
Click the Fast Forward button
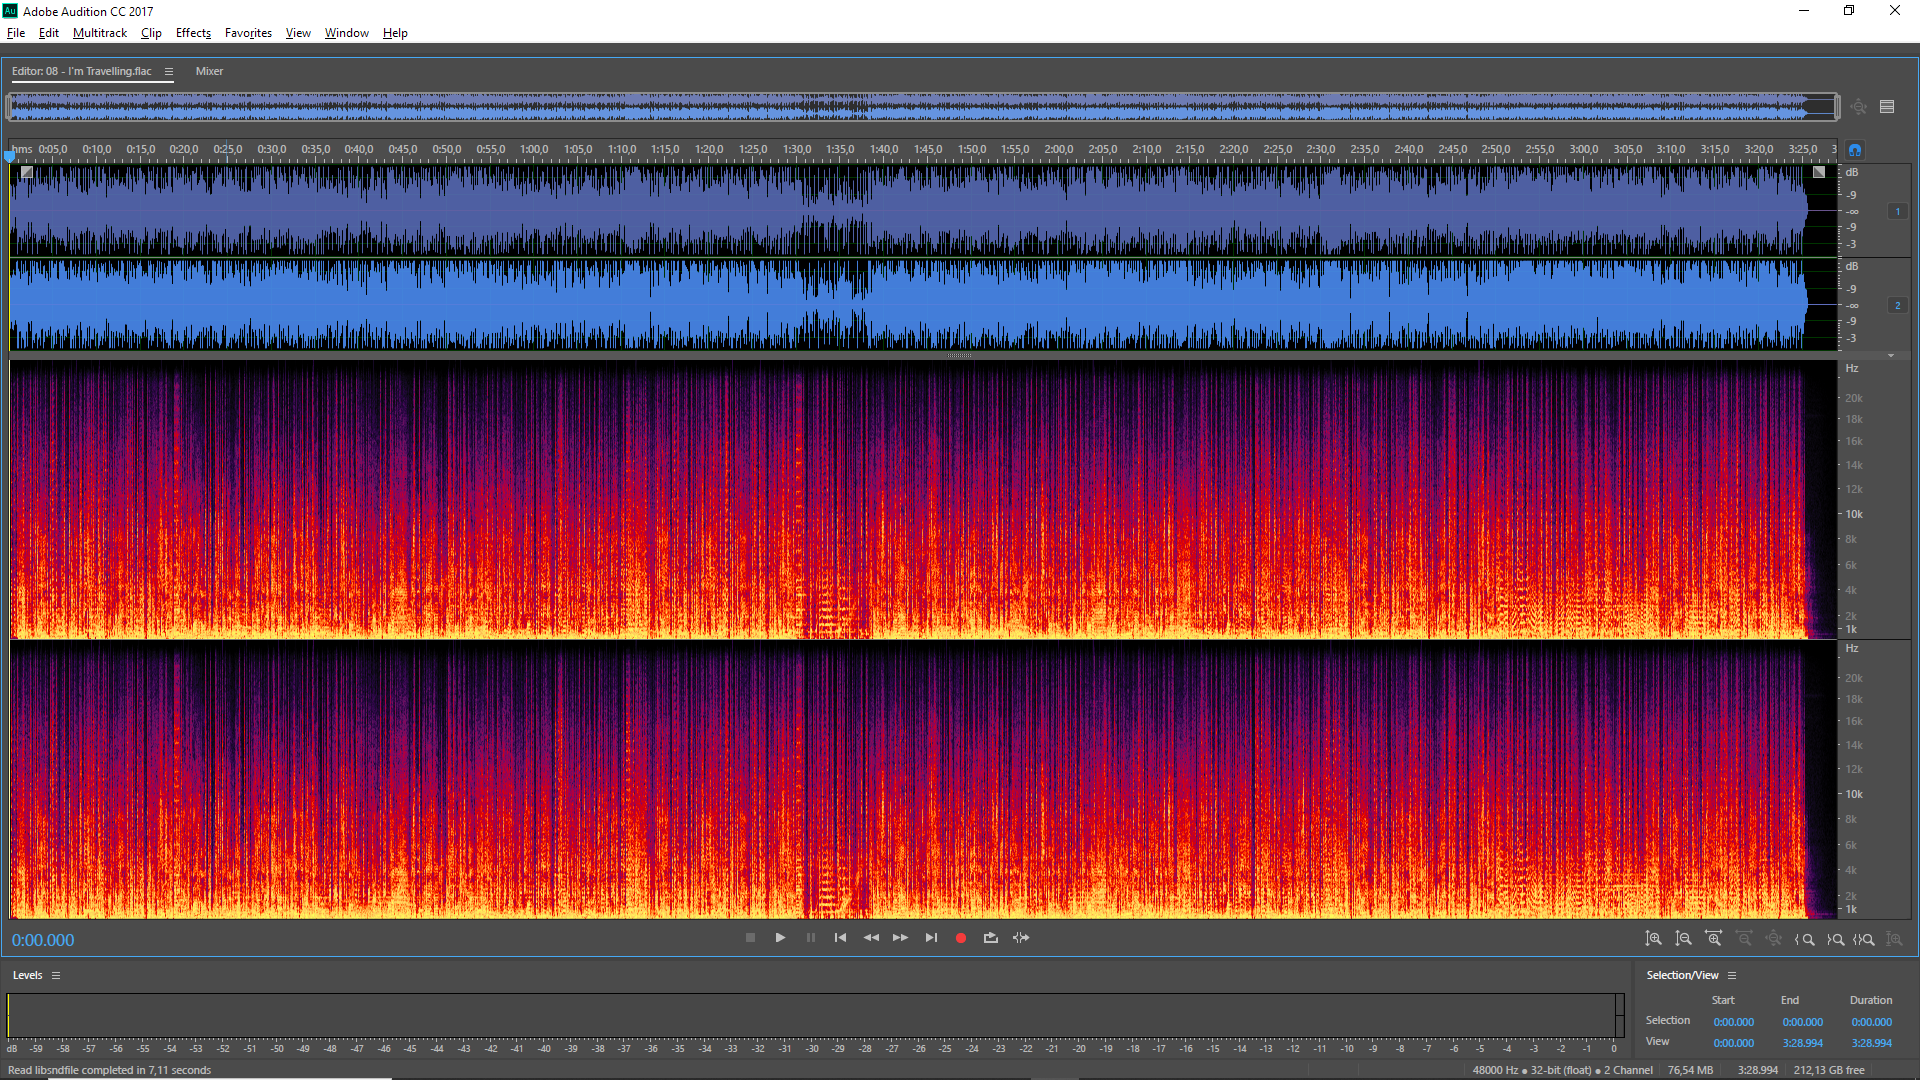click(x=900, y=938)
